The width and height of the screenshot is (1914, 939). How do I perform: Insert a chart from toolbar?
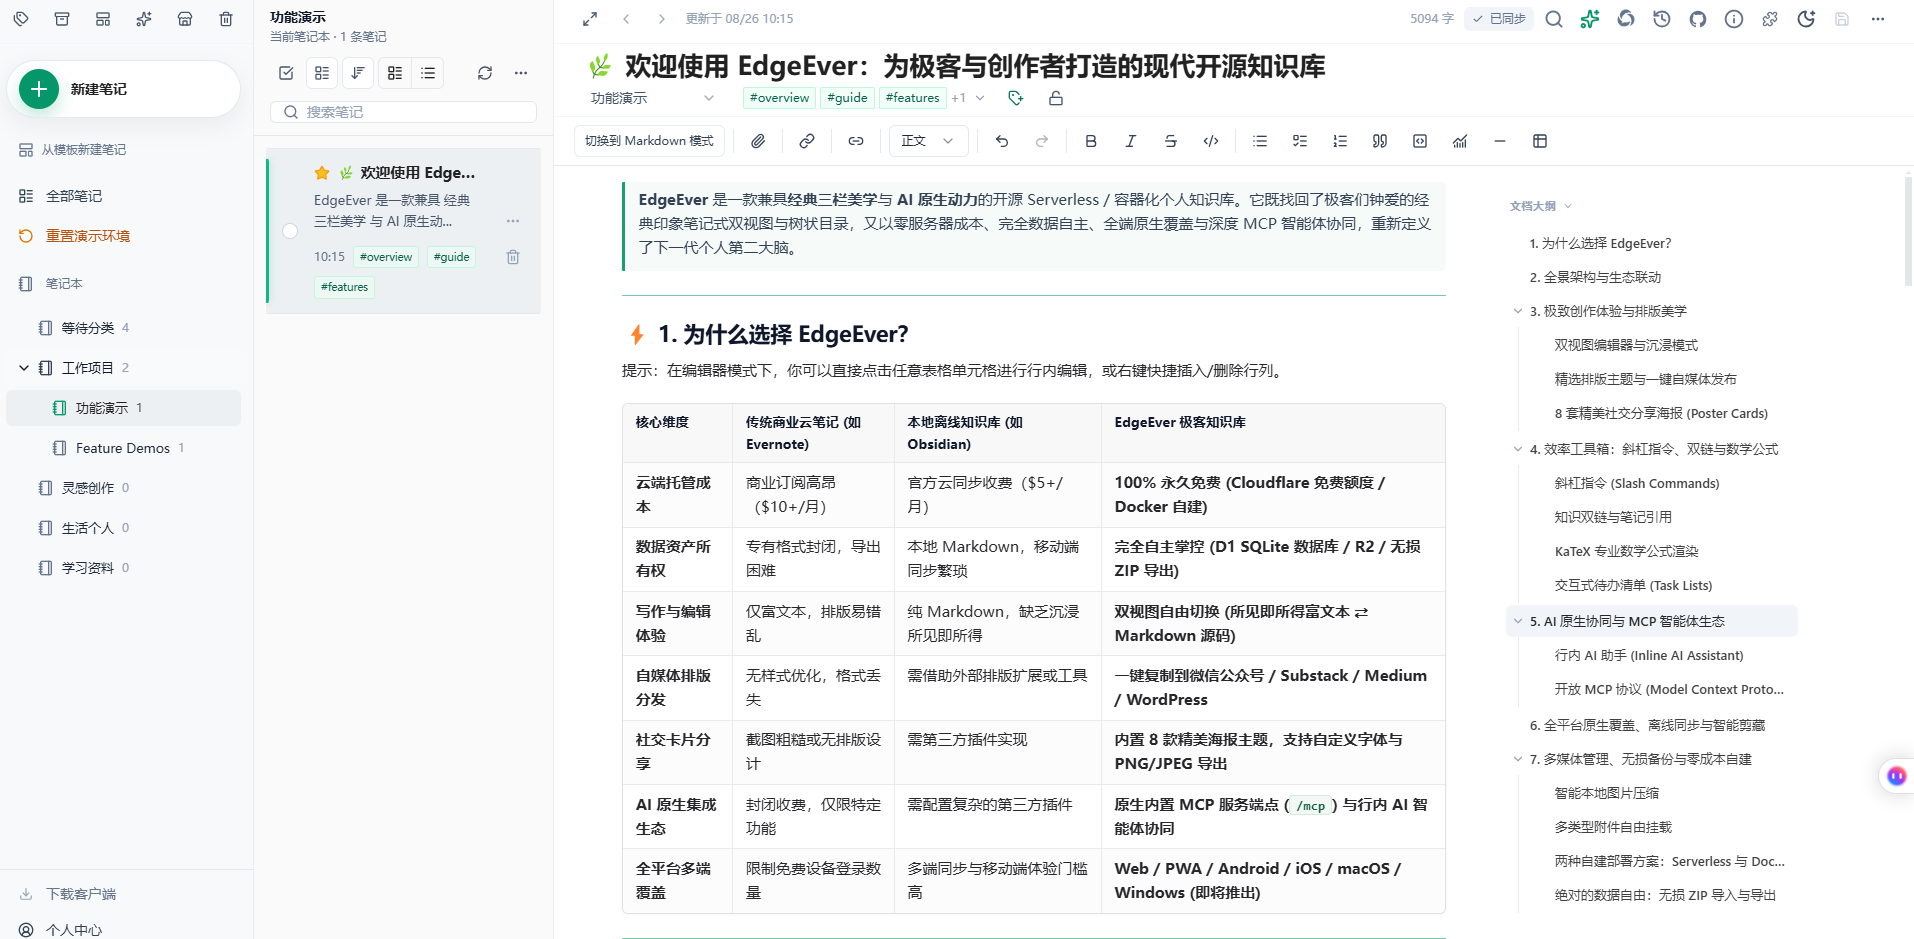(x=1460, y=141)
